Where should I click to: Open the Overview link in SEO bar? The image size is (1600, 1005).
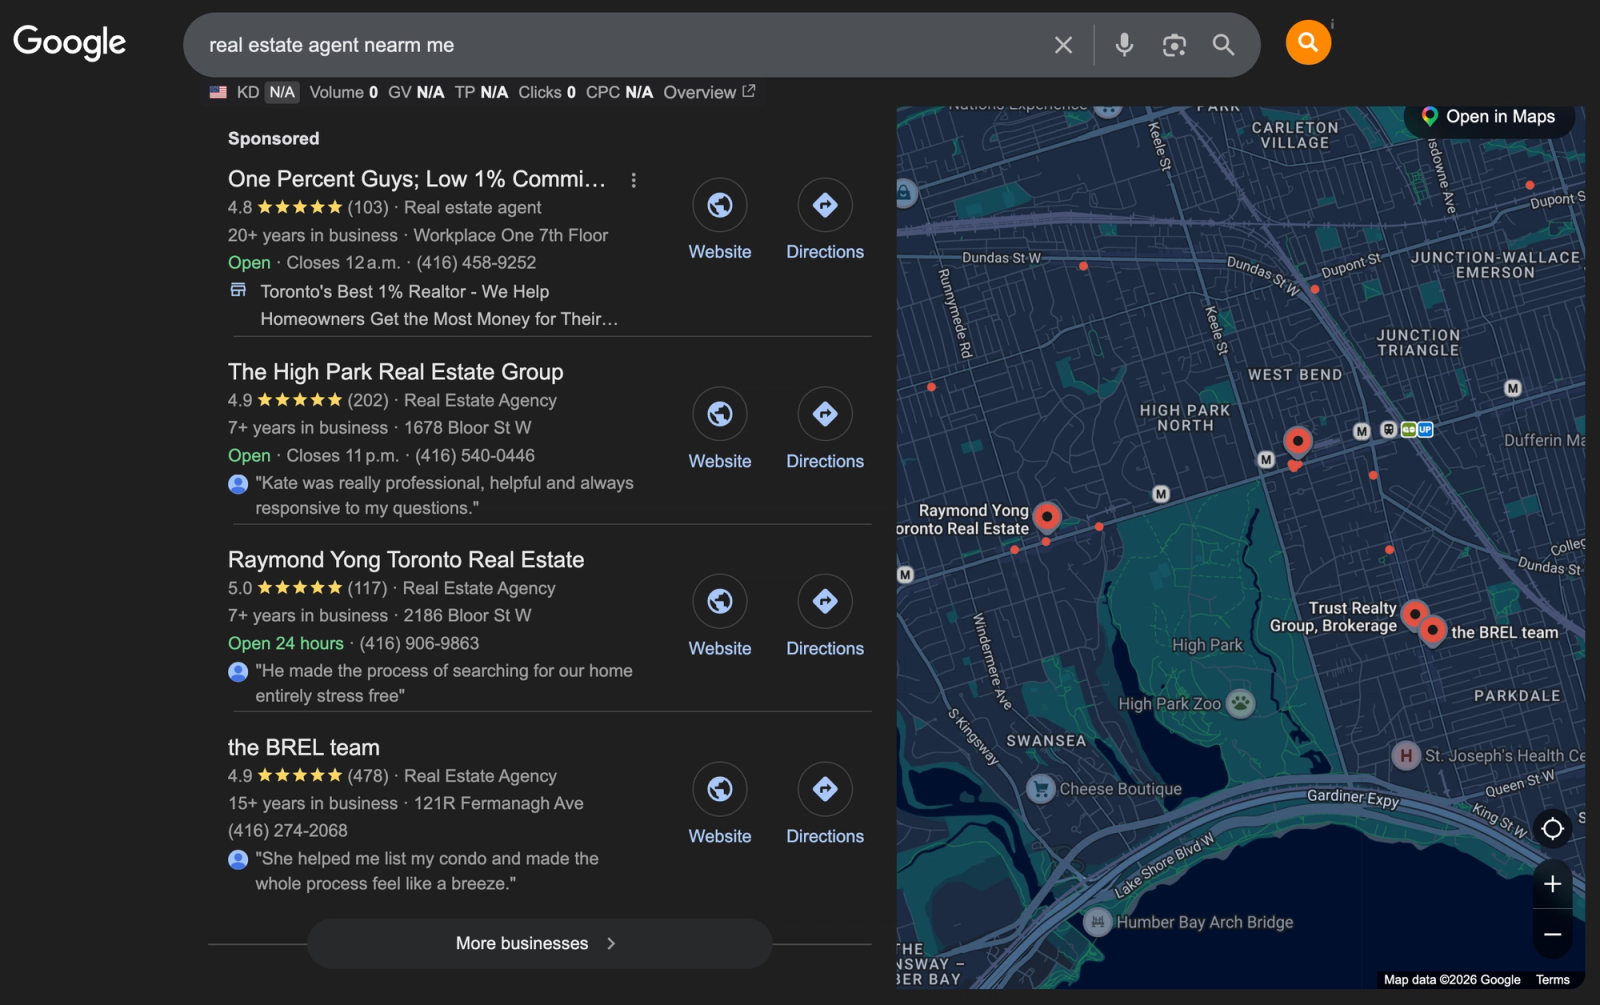click(709, 92)
